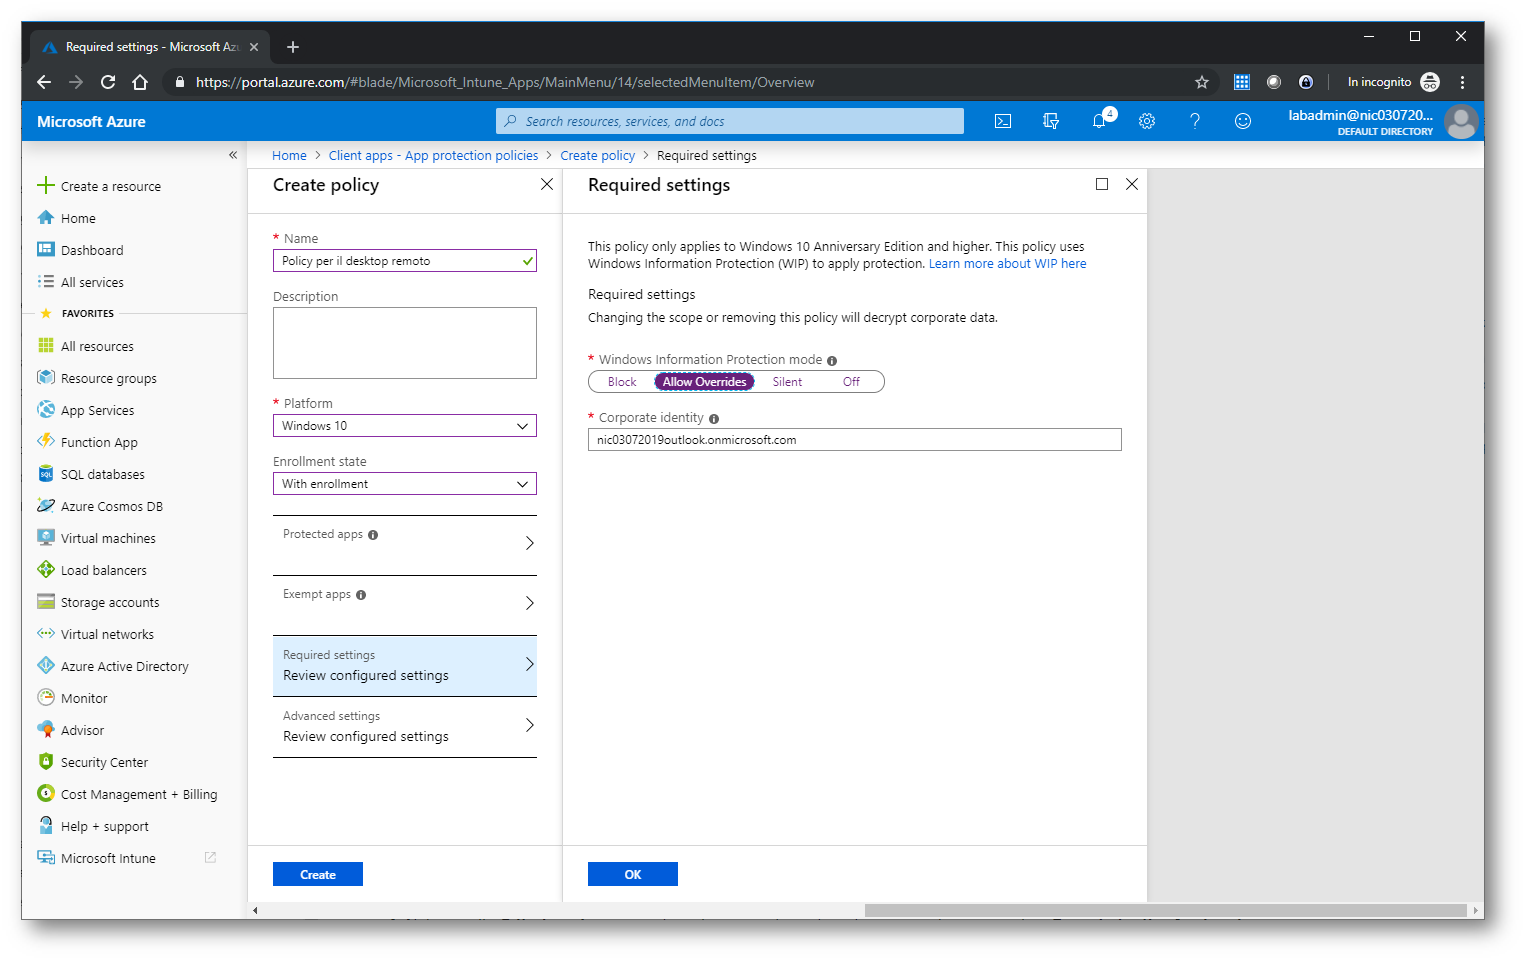Expand the Protected apps section
This screenshot has width=1527, height=962.
pyautogui.click(x=405, y=545)
